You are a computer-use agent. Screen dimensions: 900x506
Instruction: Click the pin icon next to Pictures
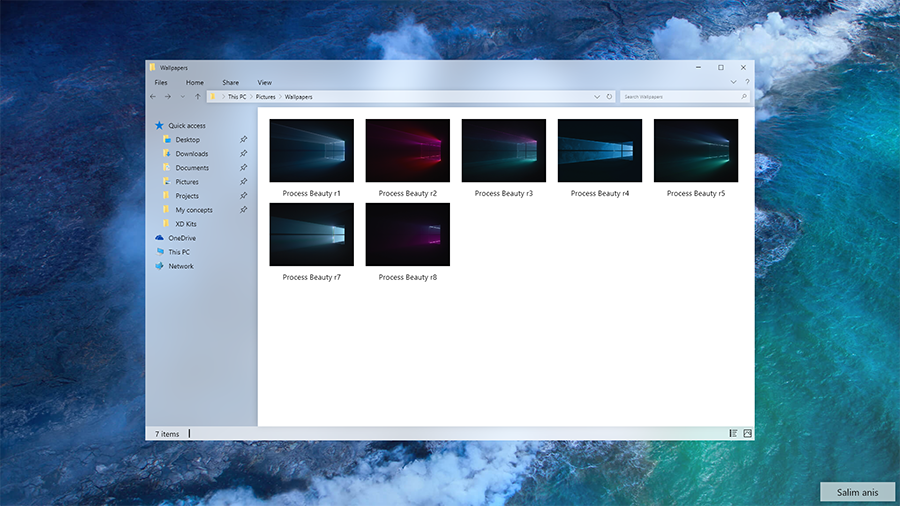(x=243, y=181)
